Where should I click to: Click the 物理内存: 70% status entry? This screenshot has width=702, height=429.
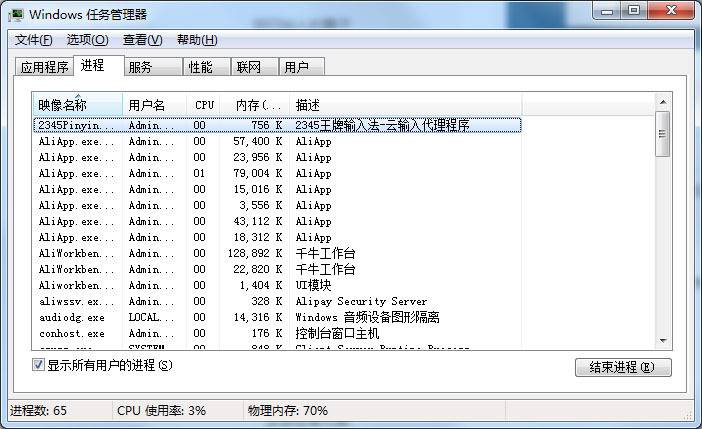click(x=287, y=411)
